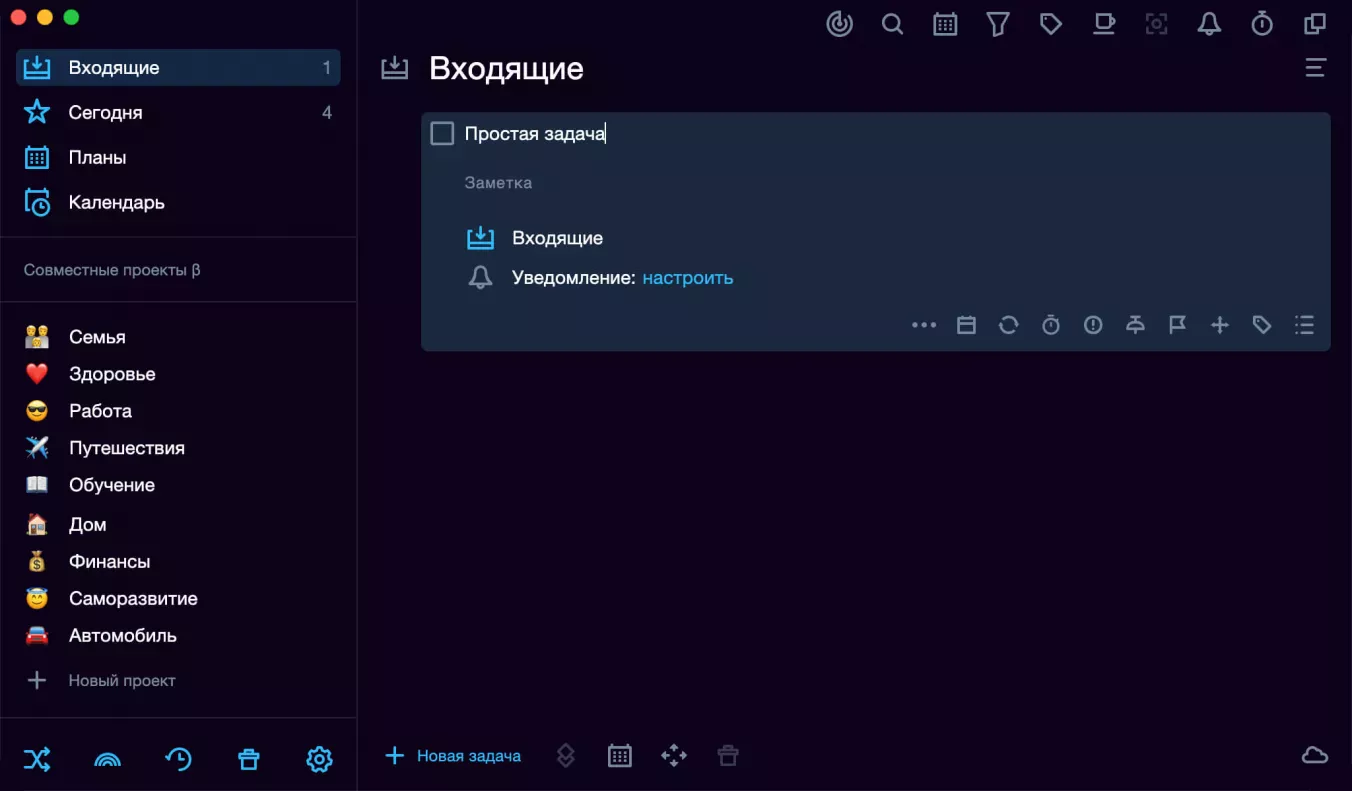Screen dimensions: 1352x791
Task: Open the calendar grid icon in top toolbar
Action: [x=945, y=24]
